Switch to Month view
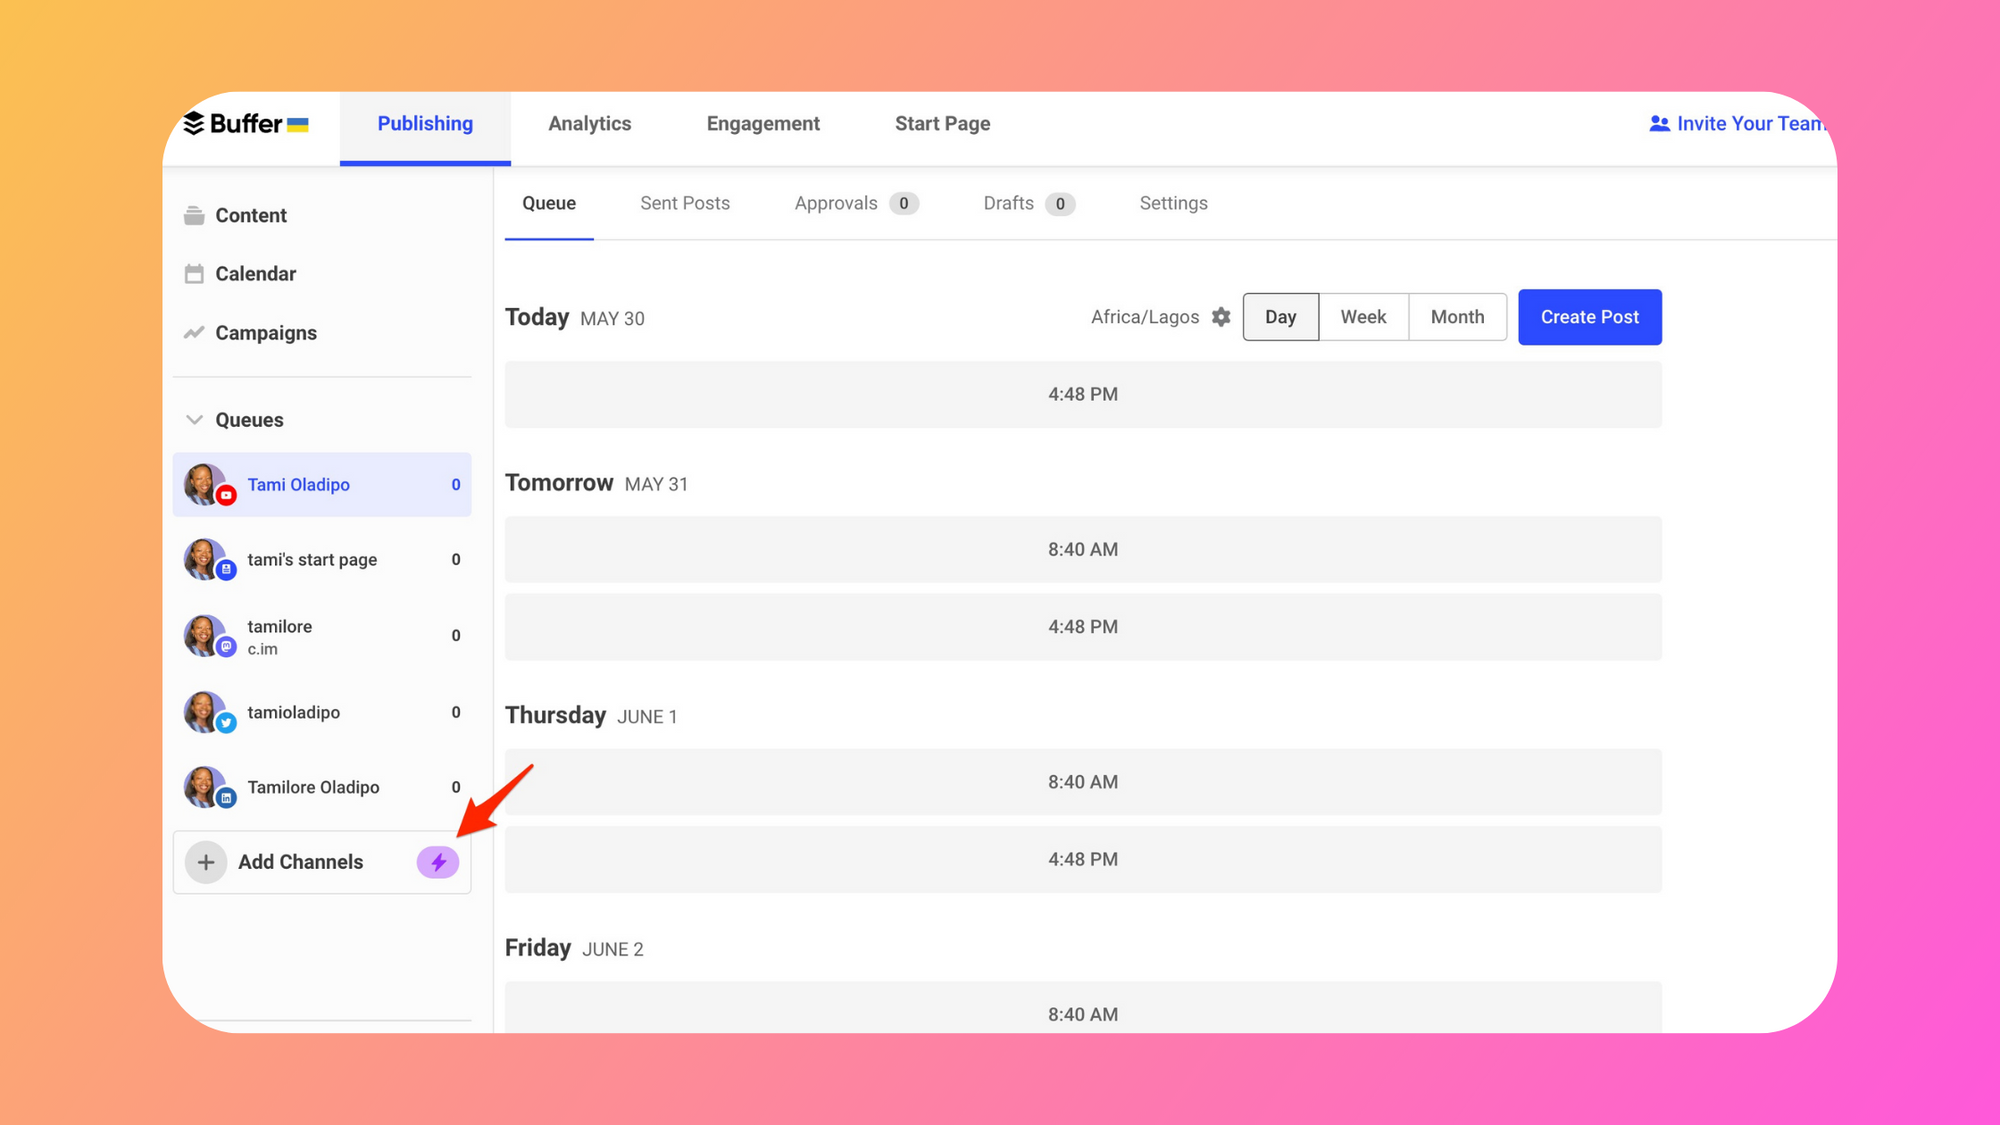 pyautogui.click(x=1456, y=316)
